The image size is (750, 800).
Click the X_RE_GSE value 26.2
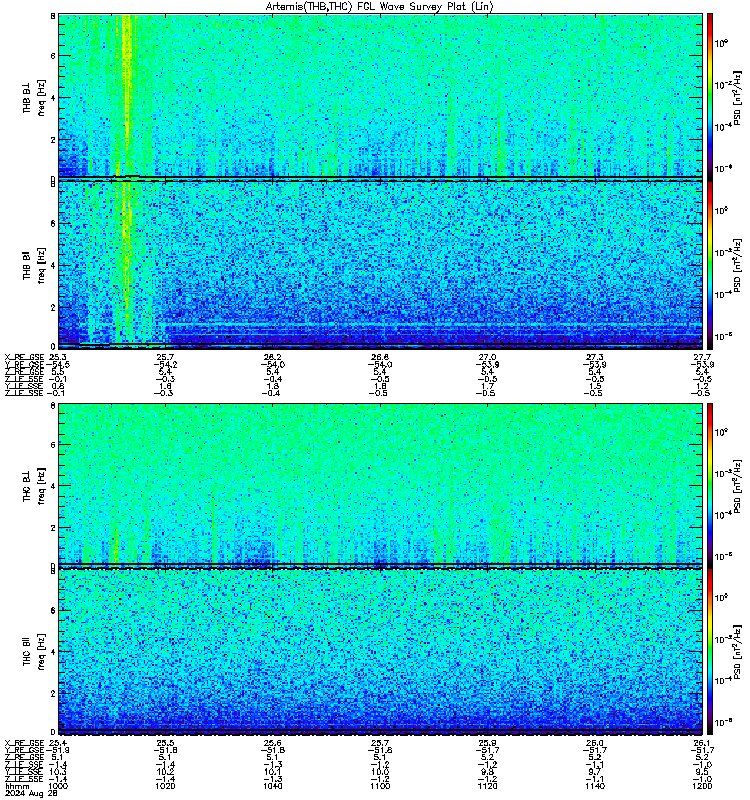pyautogui.click(x=272, y=357)
